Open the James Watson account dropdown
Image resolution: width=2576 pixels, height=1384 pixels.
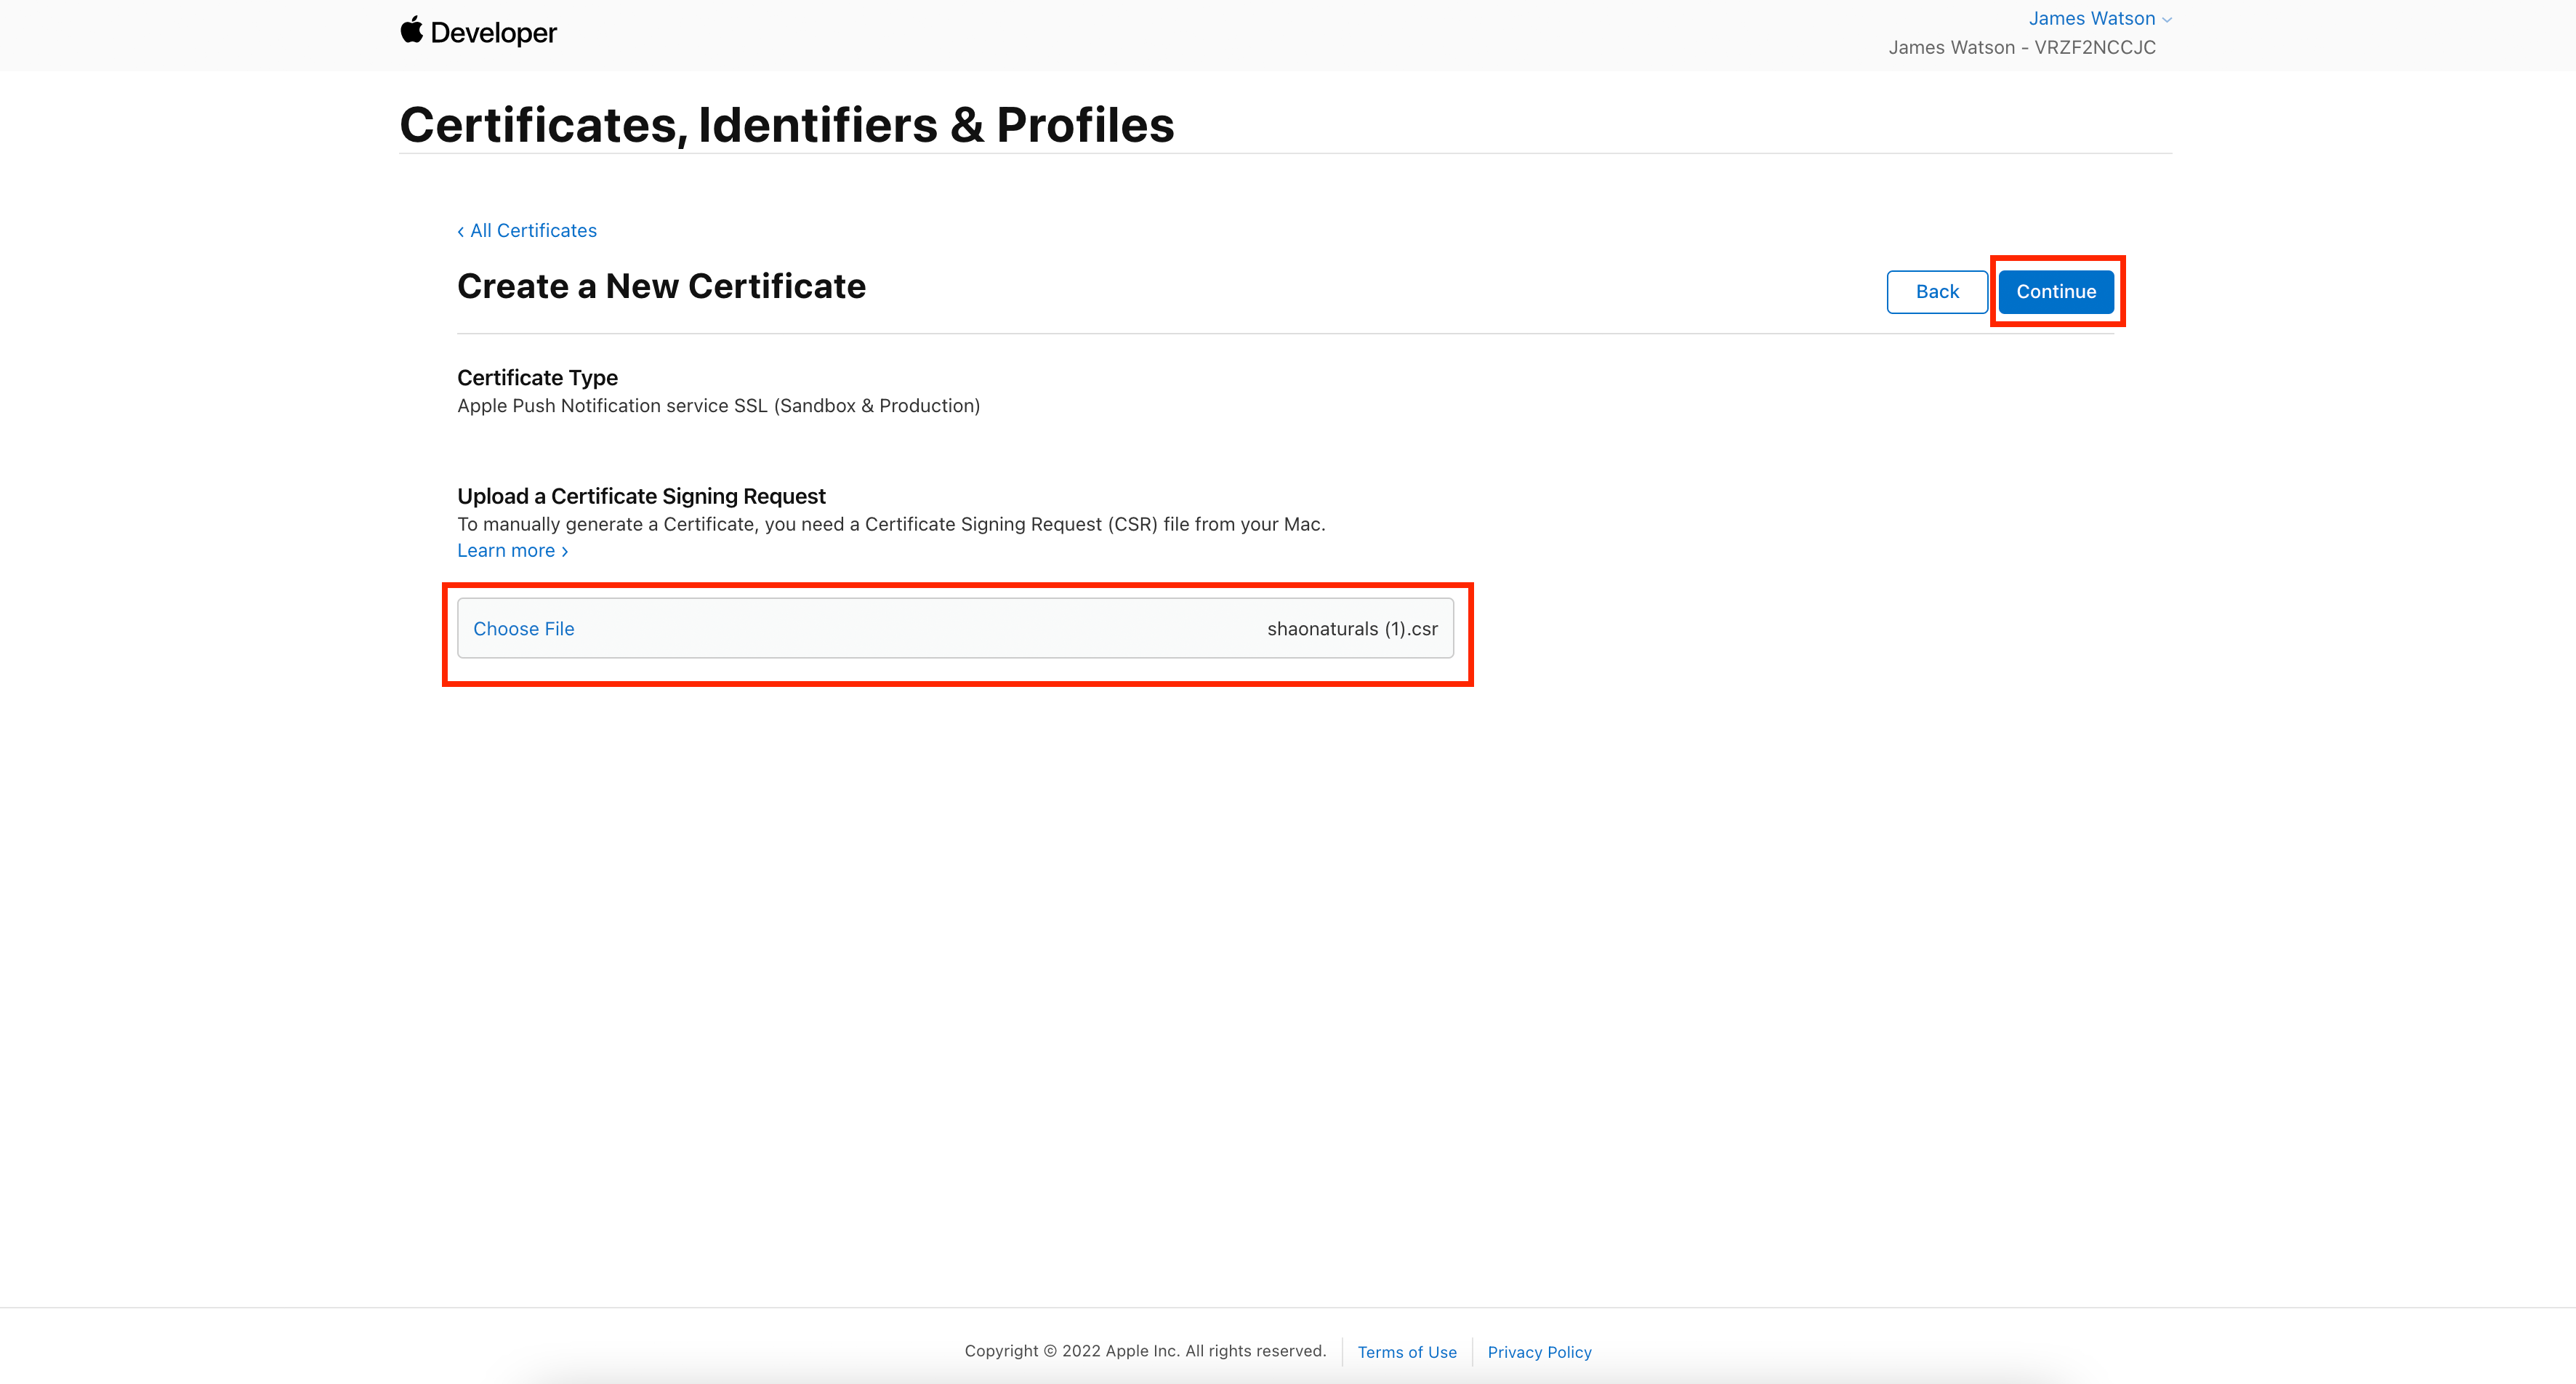(x=2099, y=18)
